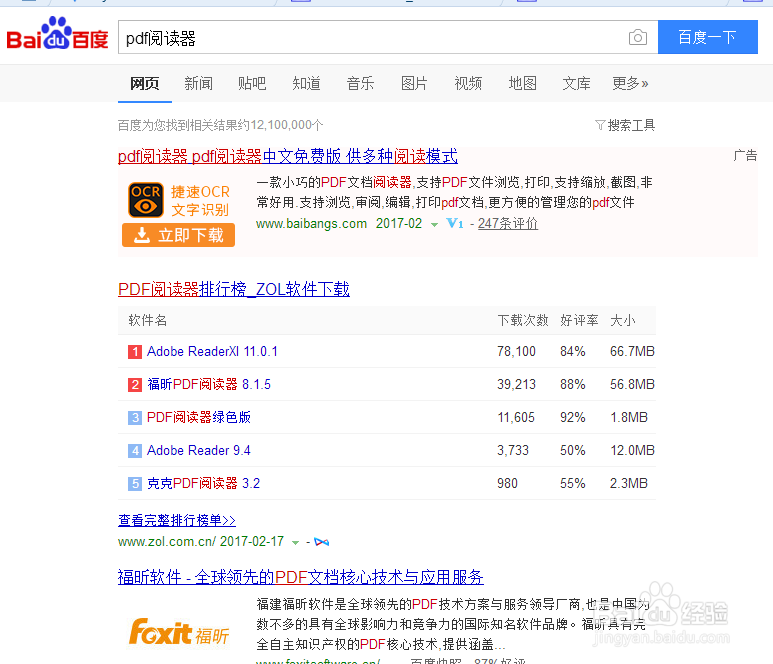The height and width of the screenshot is (664, 773).
Task: Click the 百度一下 search button
Action: click(707, 37)
